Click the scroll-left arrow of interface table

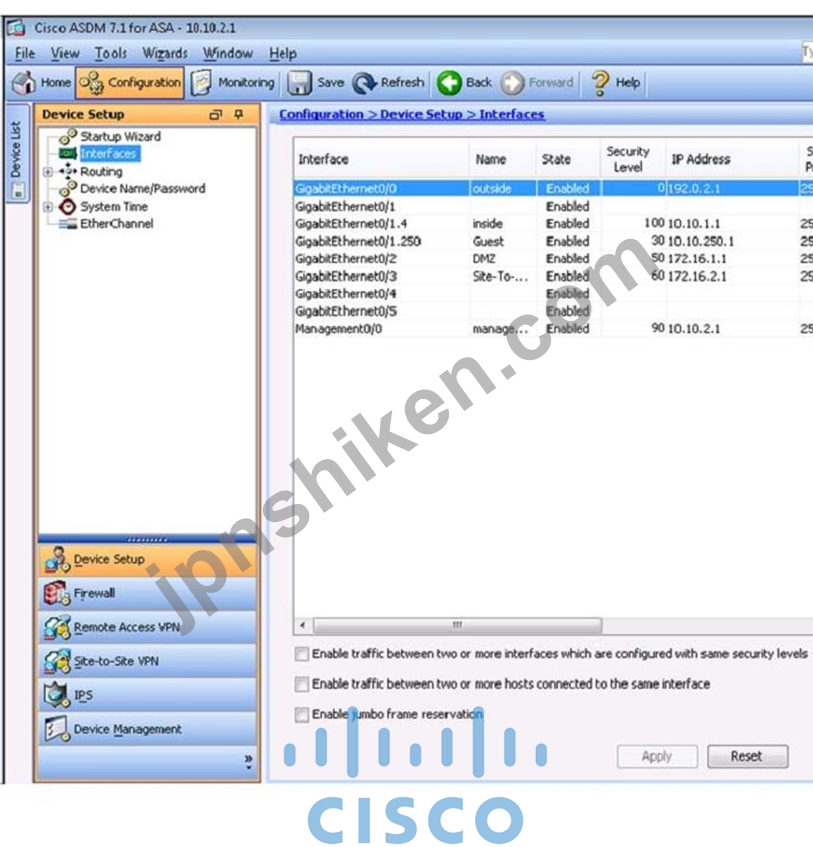(x=303, y=626)
